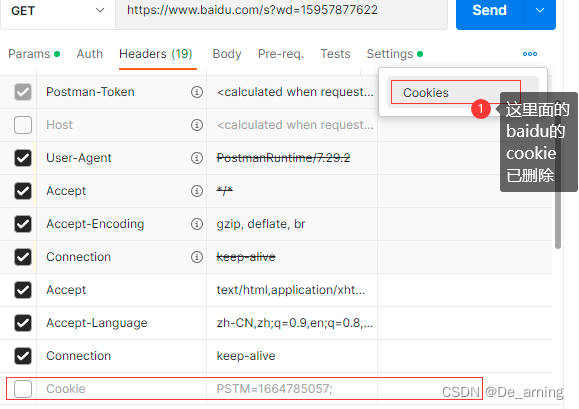Click the Cookie header key
Screen dimensions: 579x409
66,389
